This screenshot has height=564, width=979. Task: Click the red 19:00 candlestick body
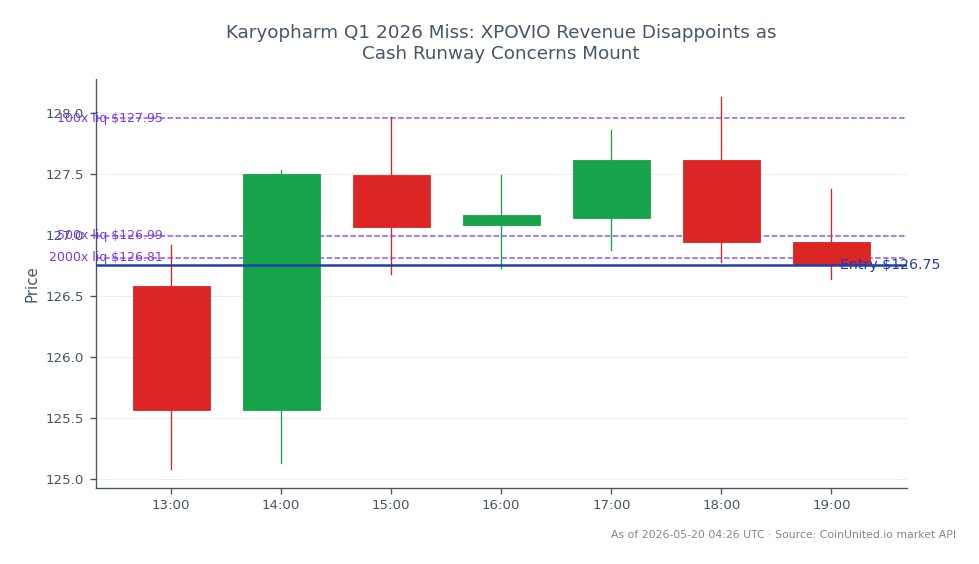(831, 253)
